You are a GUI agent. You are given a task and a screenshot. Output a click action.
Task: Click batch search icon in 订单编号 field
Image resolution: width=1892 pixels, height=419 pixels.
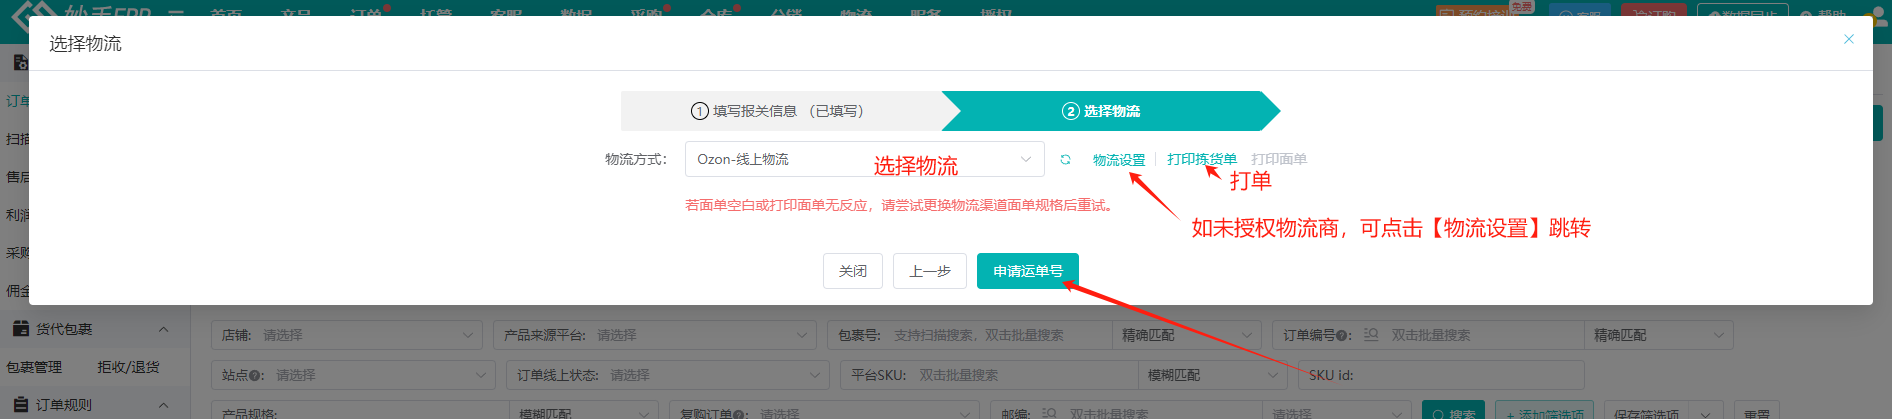click(x=1371, y=335)
